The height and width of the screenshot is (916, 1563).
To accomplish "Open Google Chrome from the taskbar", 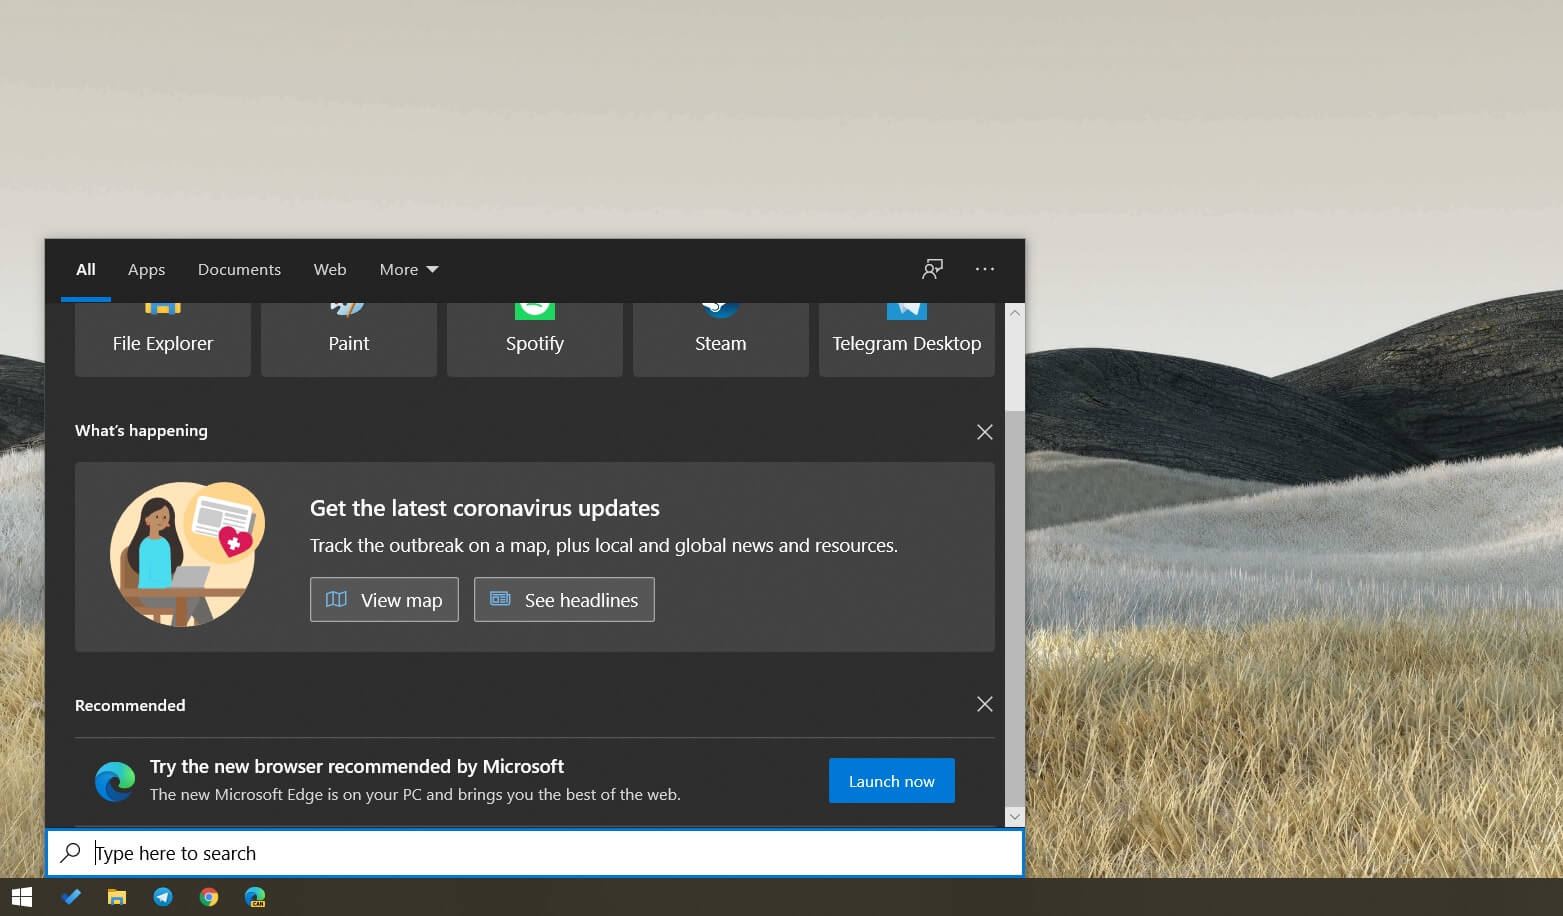I will [209, 896].
